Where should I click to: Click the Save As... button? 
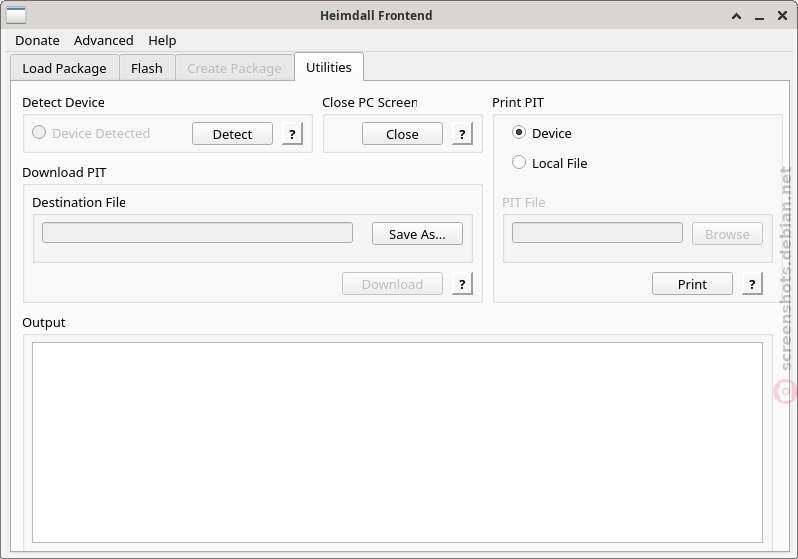click(417, 234)
